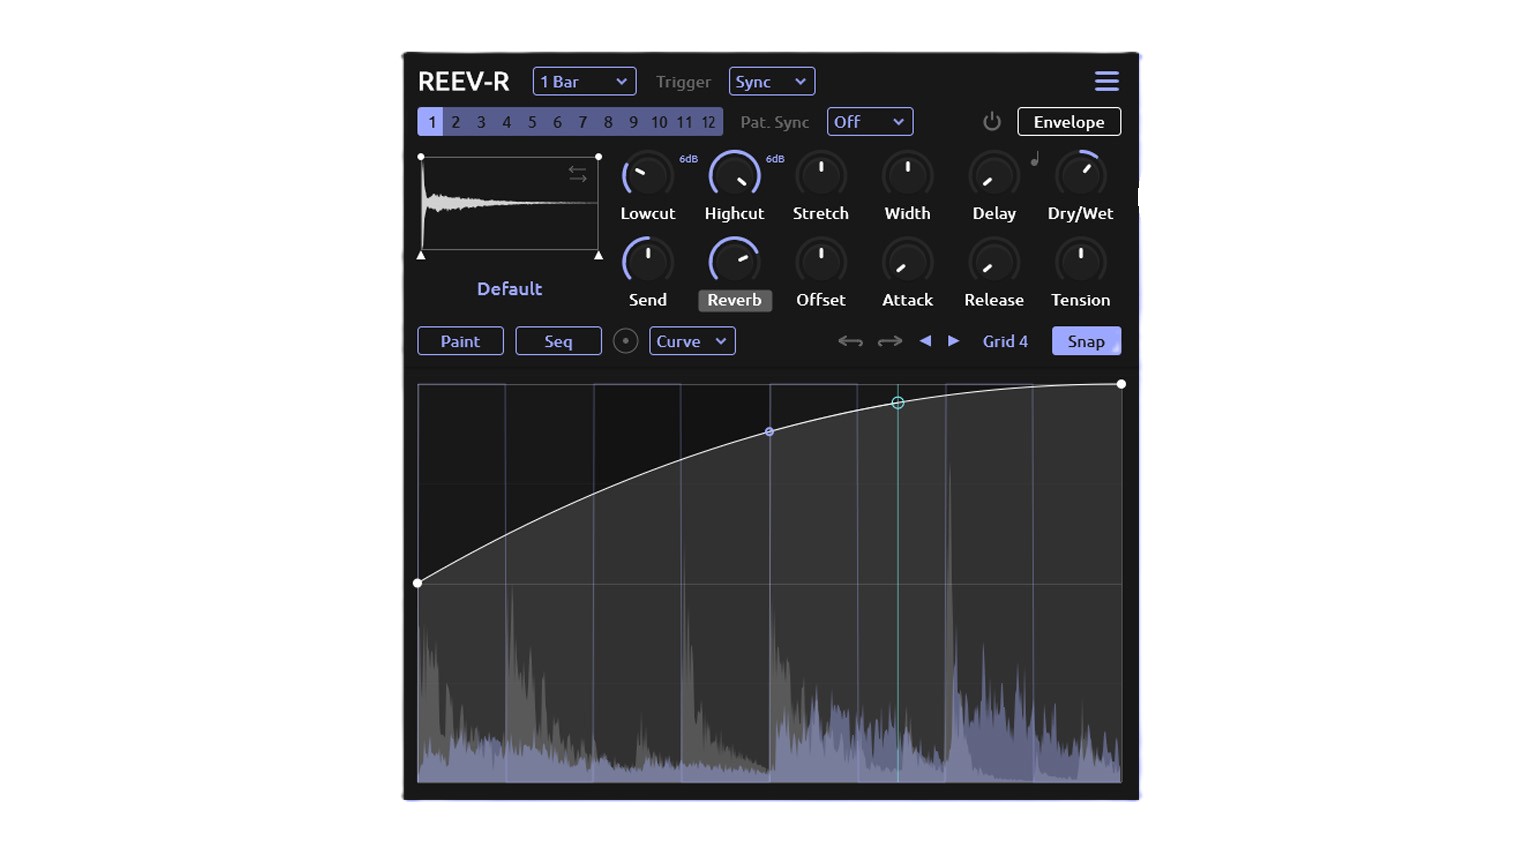Open the Curve type dropdown
Viewport: 1540px width, 850px height.
[692, 341]
